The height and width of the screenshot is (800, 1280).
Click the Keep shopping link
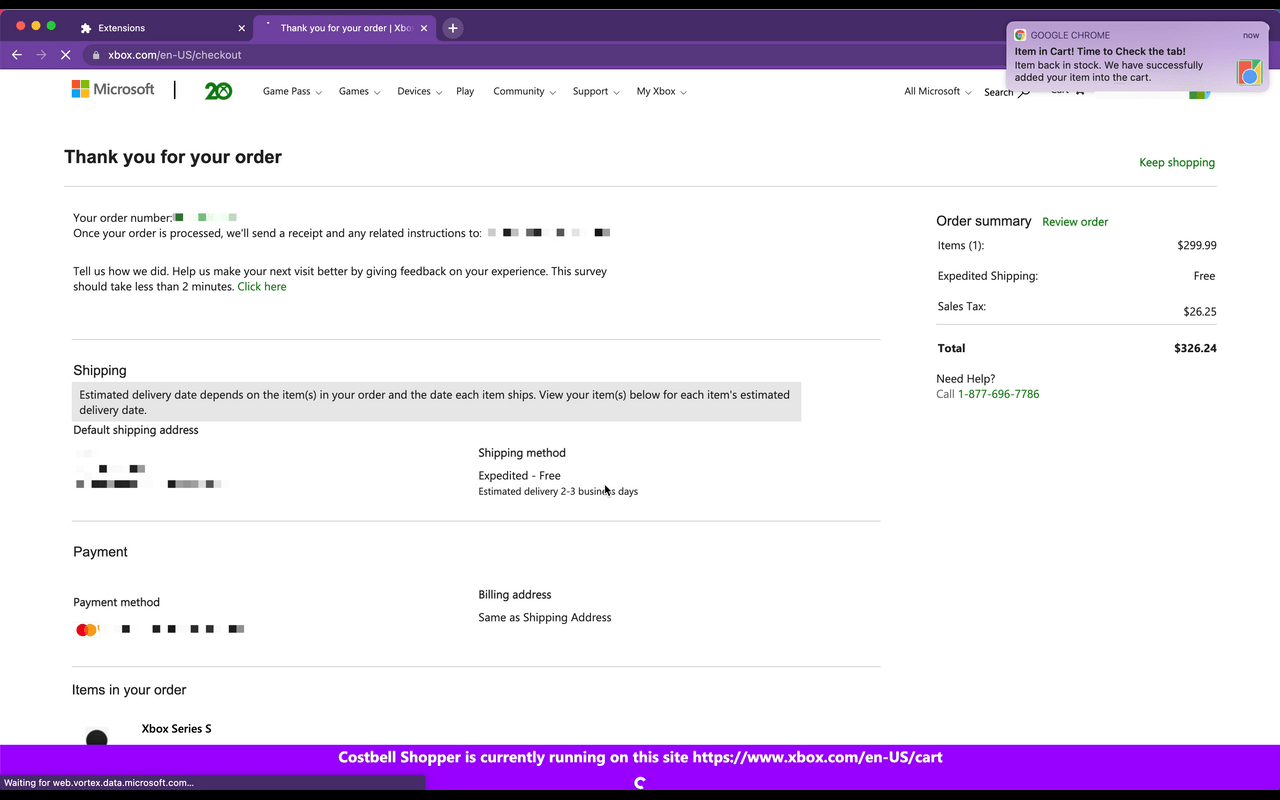click(1177, 162)
